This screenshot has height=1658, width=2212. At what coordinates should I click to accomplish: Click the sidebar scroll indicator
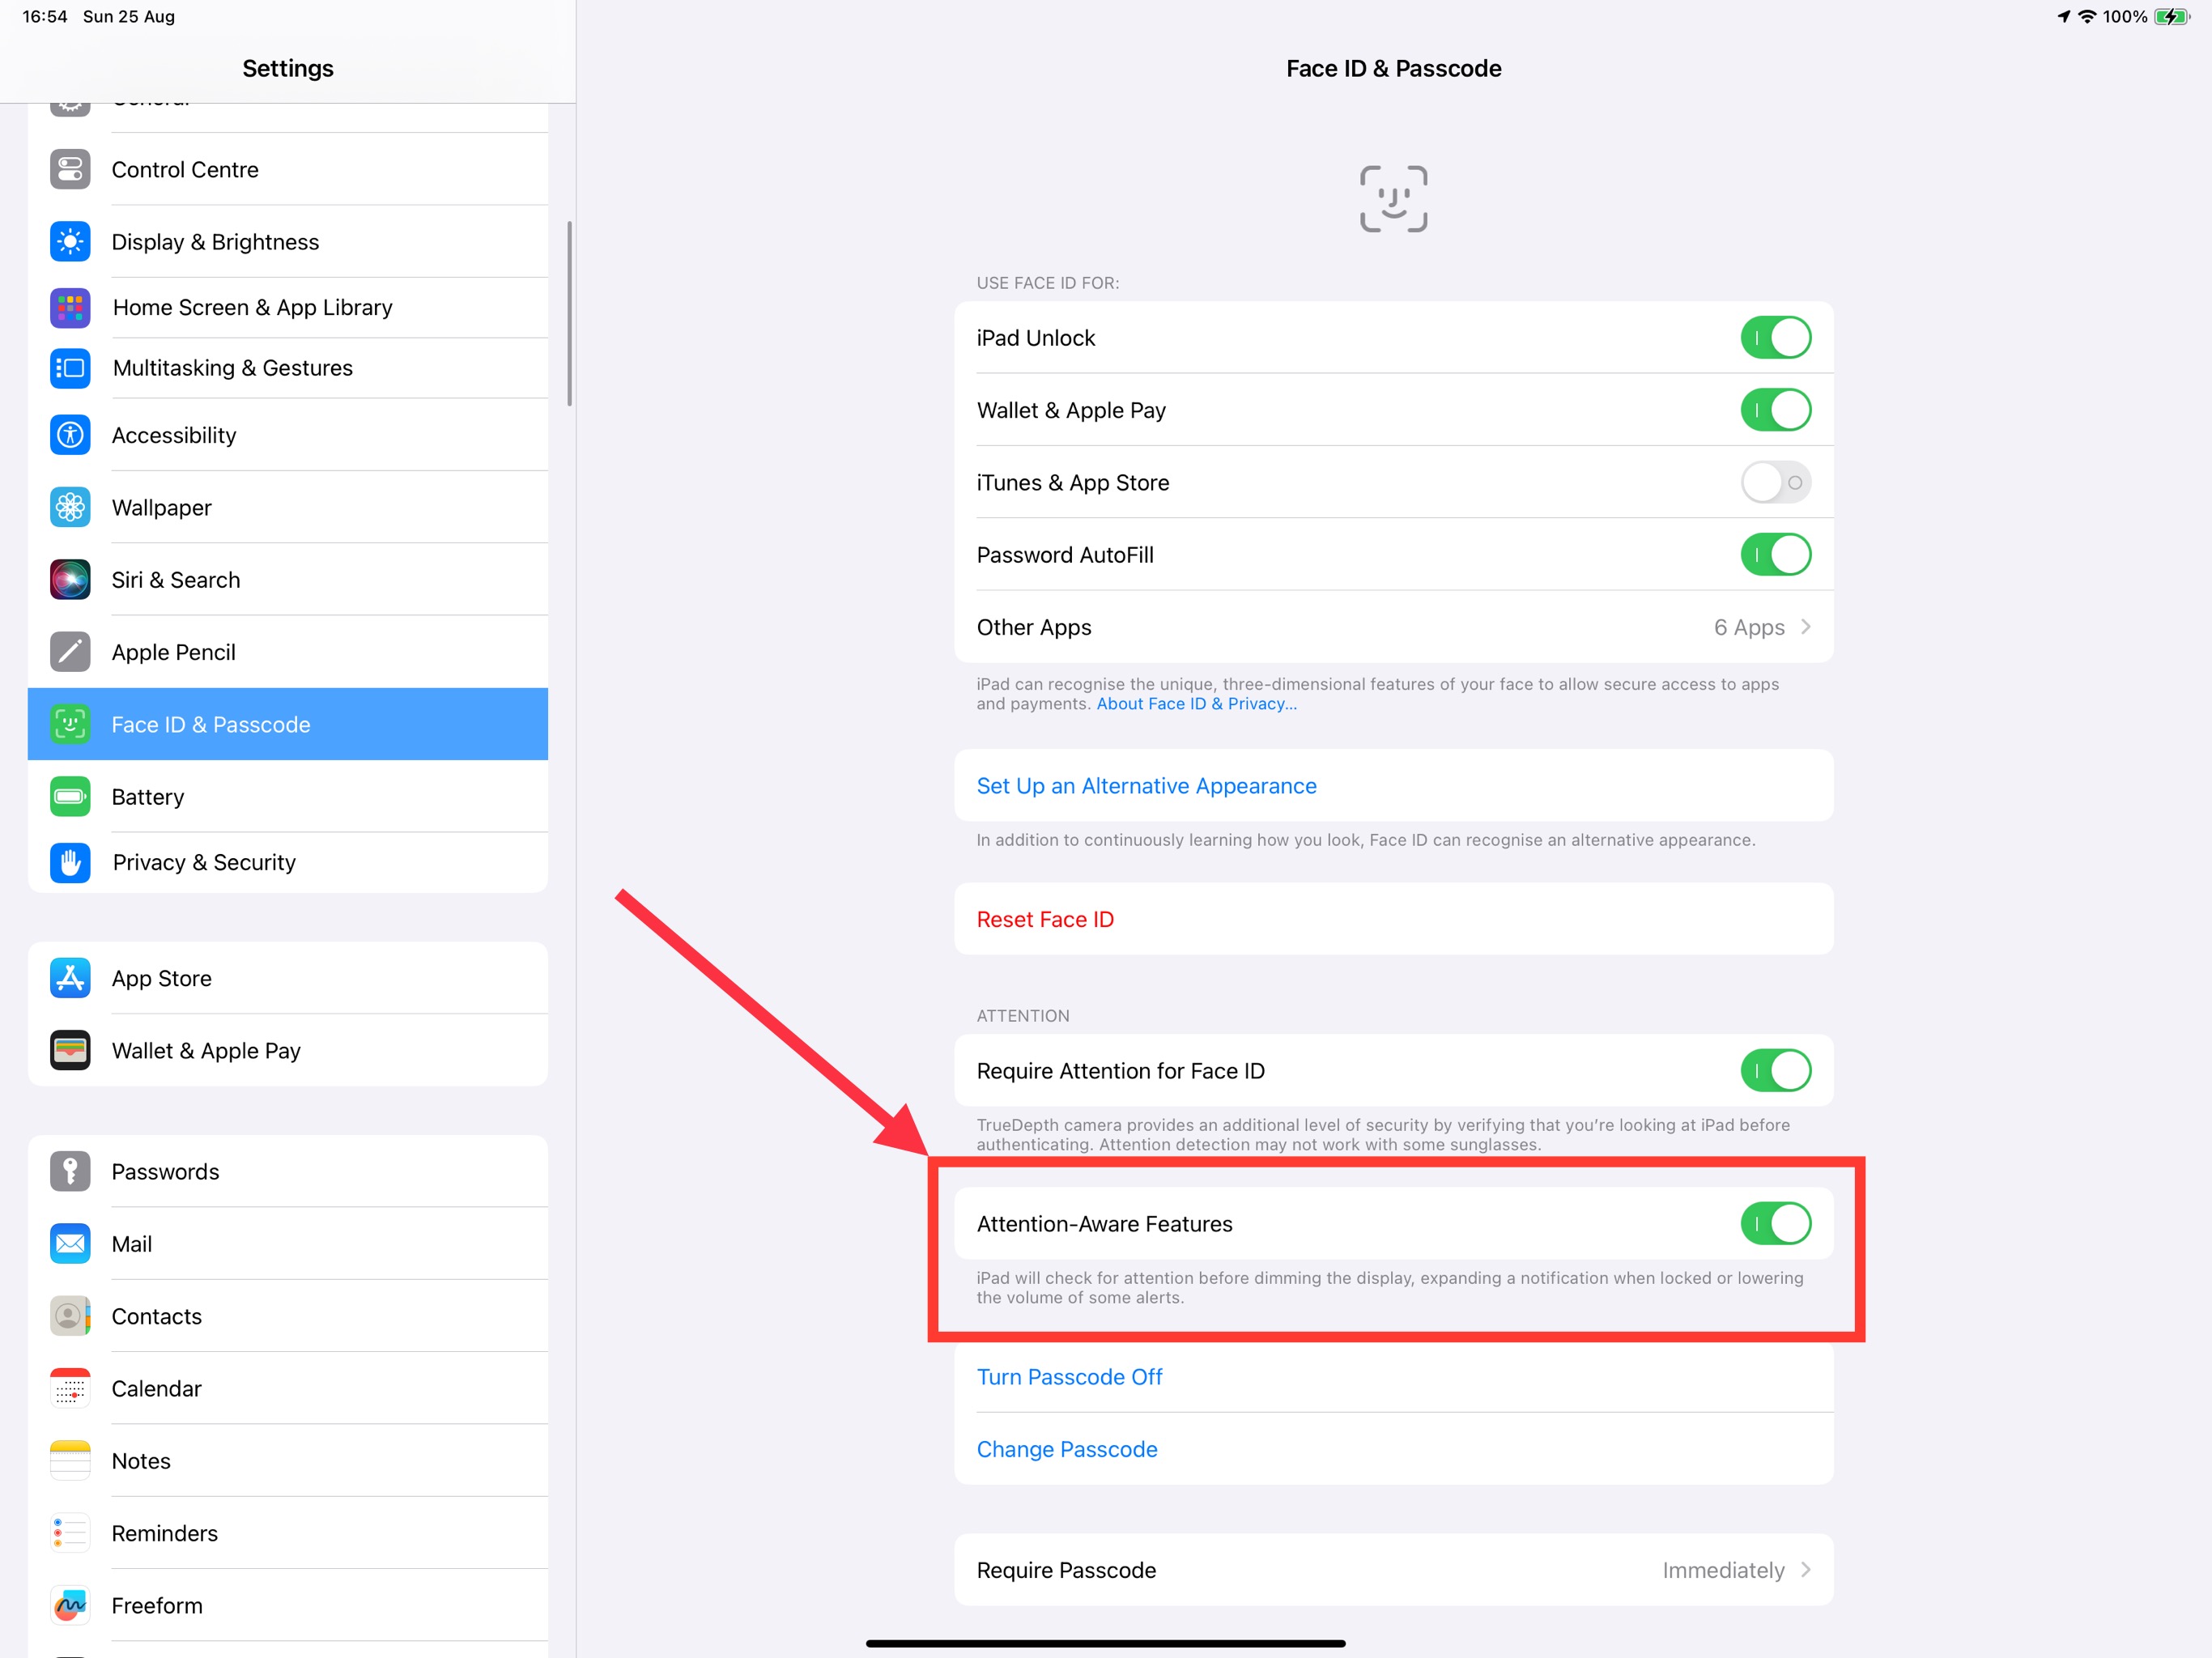point(569,313)
